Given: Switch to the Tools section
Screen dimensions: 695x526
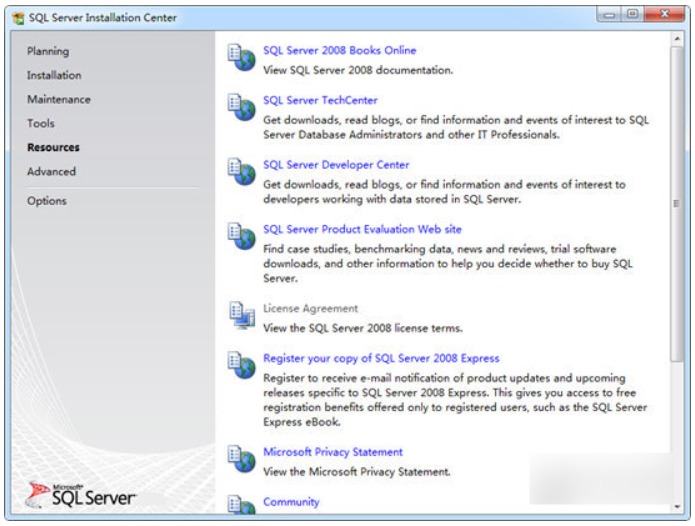Looking at the screenshot, I should 41,123.
